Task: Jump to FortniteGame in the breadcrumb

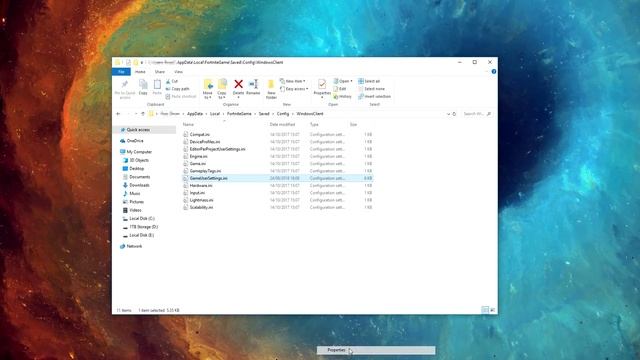Action: 239,114
